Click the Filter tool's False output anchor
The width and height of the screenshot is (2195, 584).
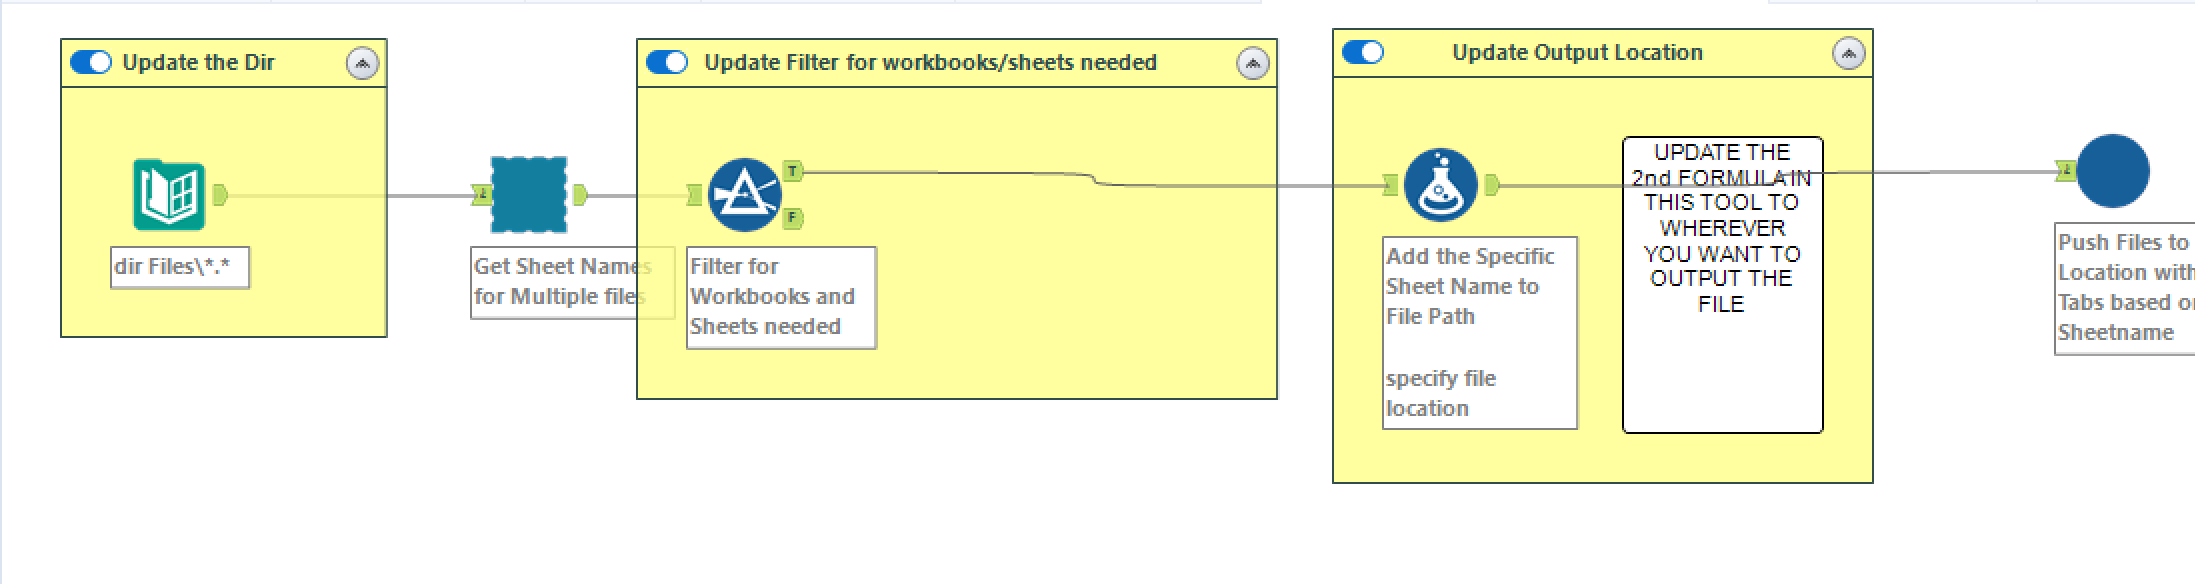point(793,217)
